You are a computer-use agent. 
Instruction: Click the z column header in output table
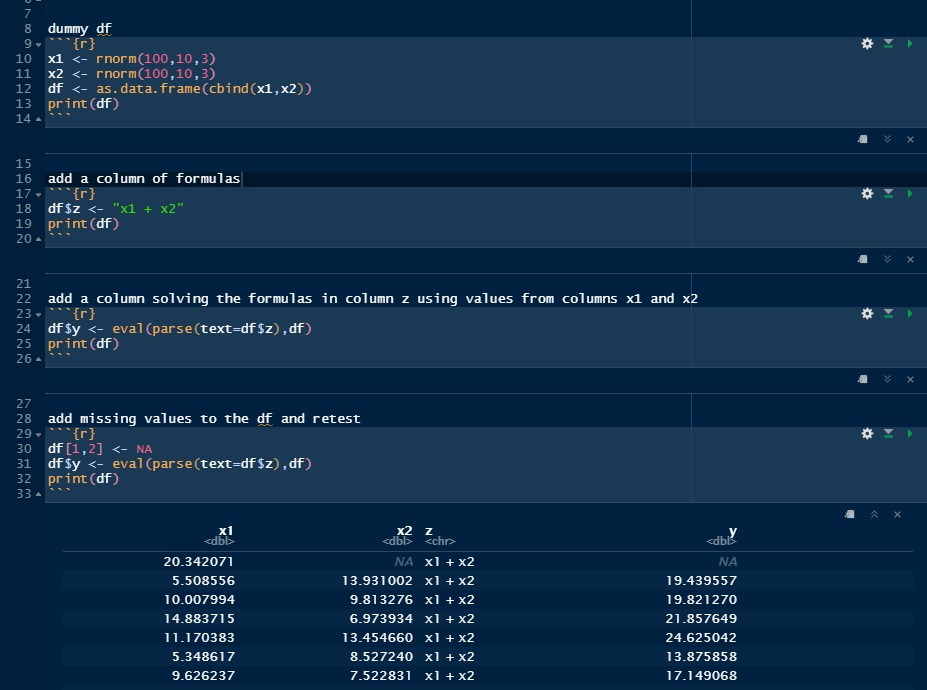440,535
